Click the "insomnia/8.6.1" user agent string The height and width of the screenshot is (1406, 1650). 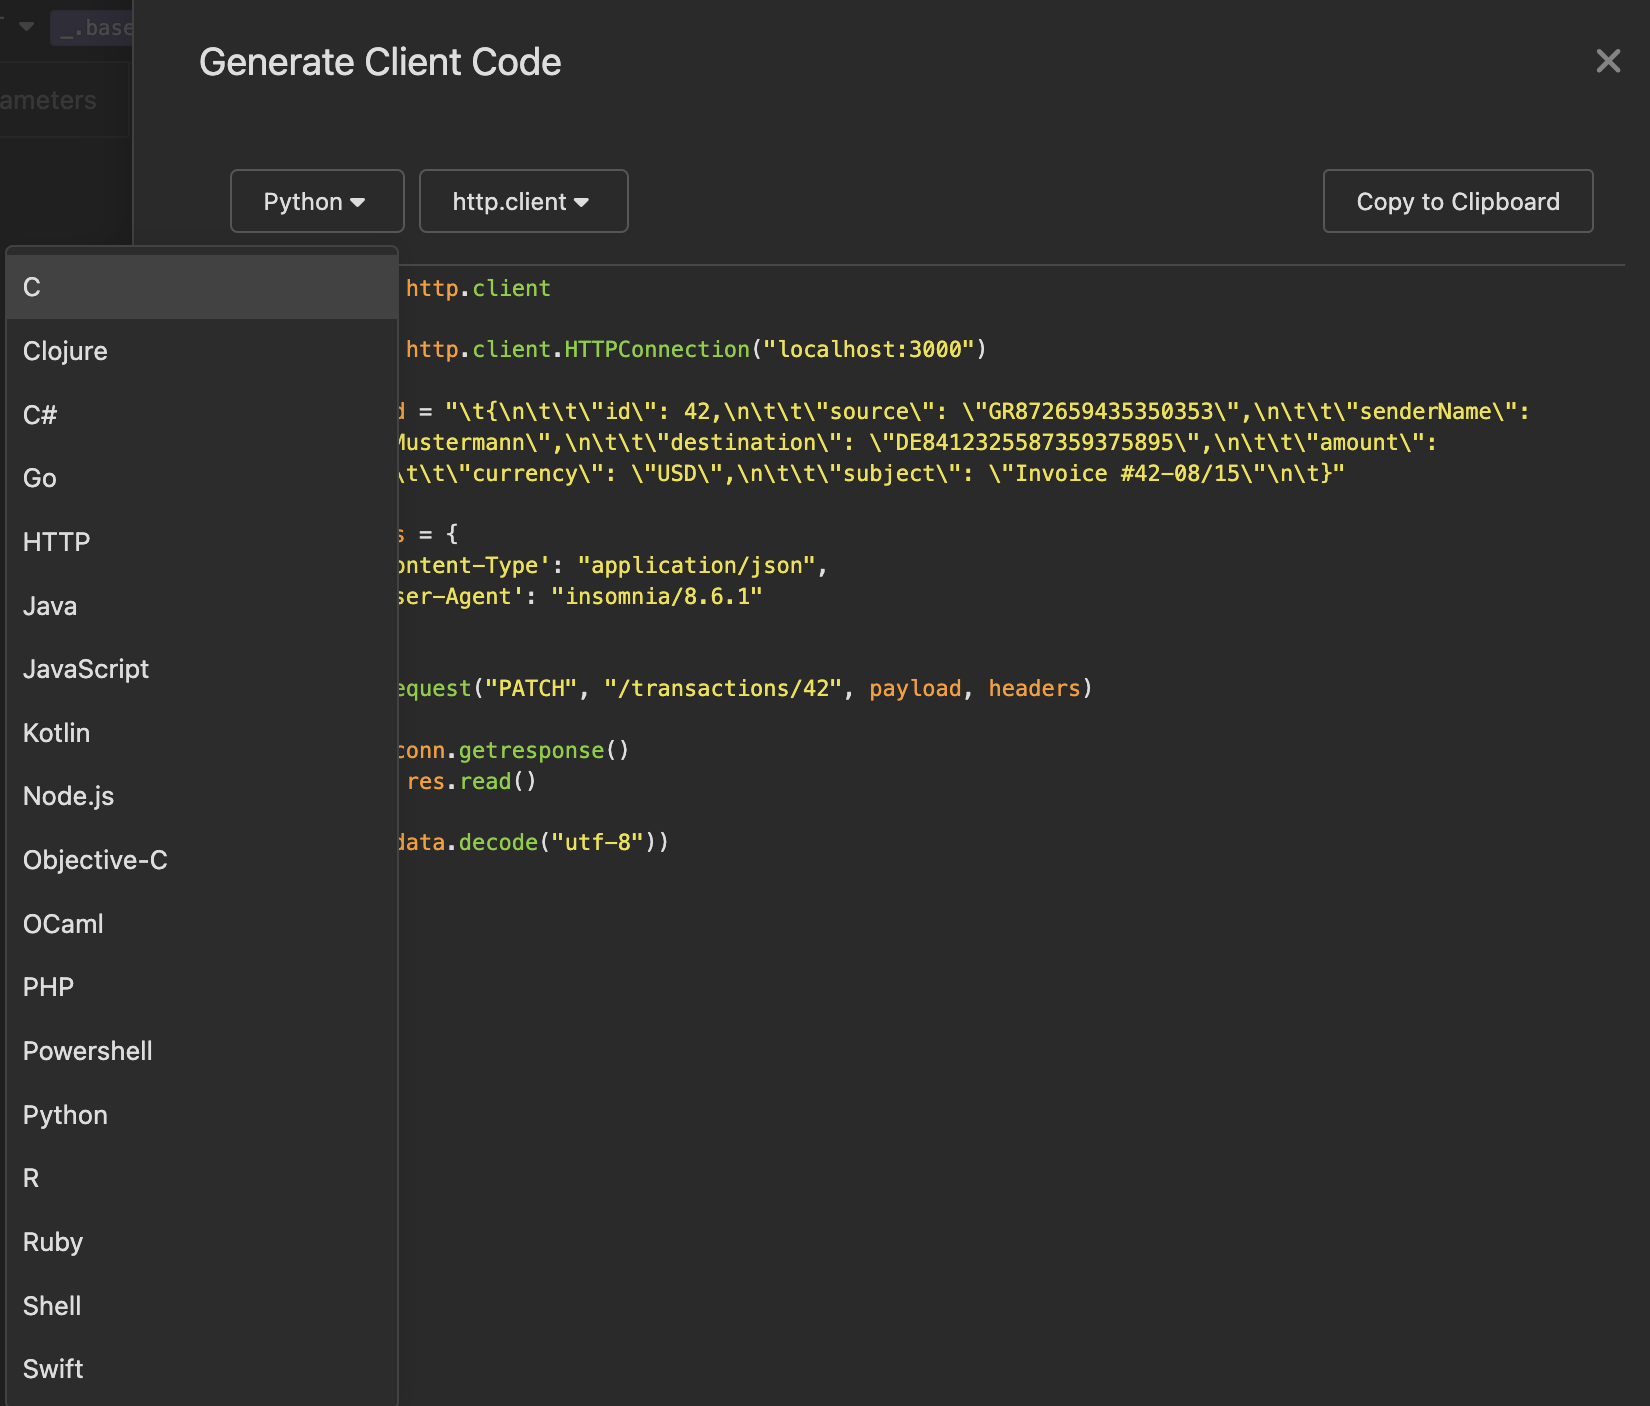(657, 596)
